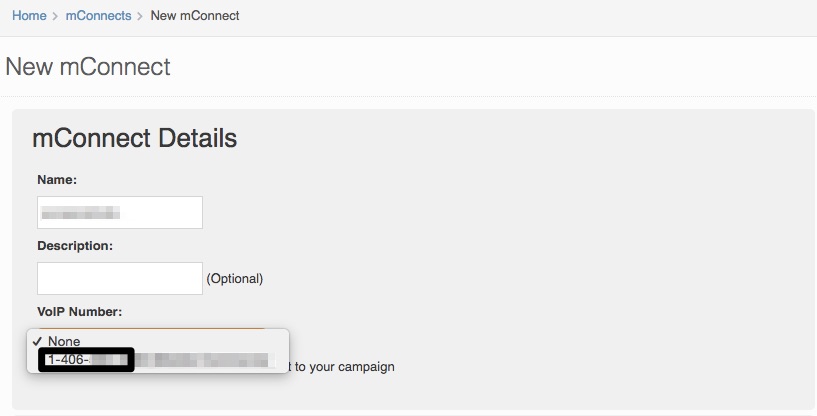Screen dimensions: 817x416
Task: Click the VoIP select box top edge
Action: pyautogui.click(x=151, y=328)
